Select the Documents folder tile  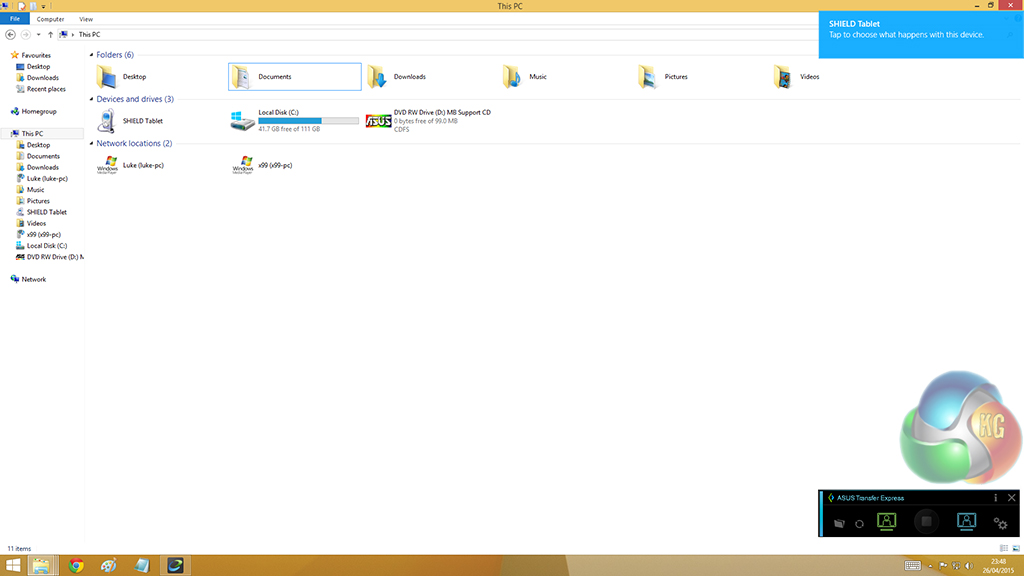(x=295, y=76)
